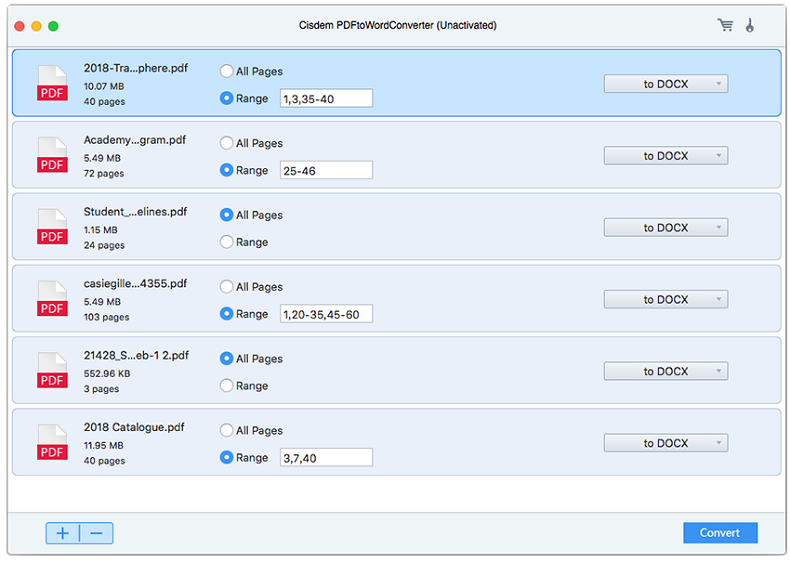Add a file with the plus button
Image resolution: width=790 pixels, height=562 pixels.
pos(62,533)
